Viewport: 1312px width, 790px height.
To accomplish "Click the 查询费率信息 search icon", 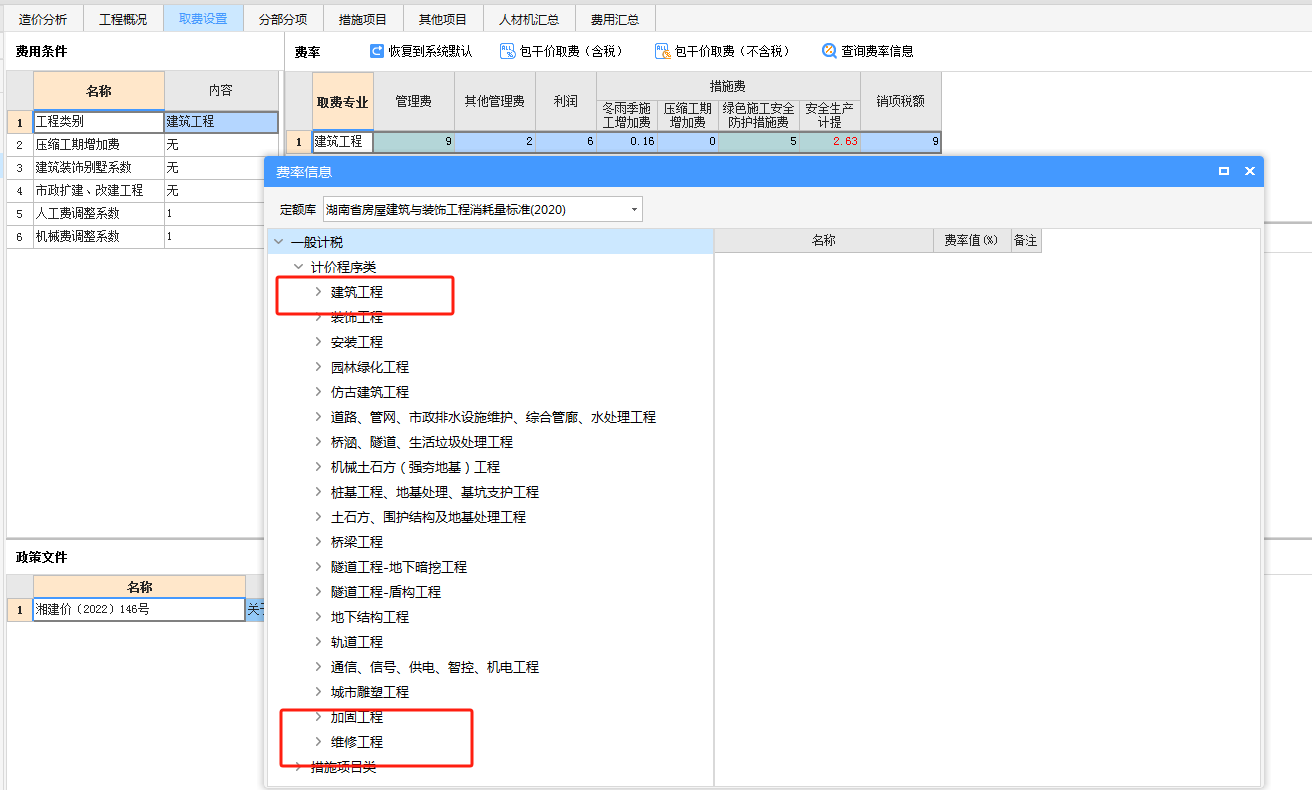I will pyautogui.click(x=829, y=51).
